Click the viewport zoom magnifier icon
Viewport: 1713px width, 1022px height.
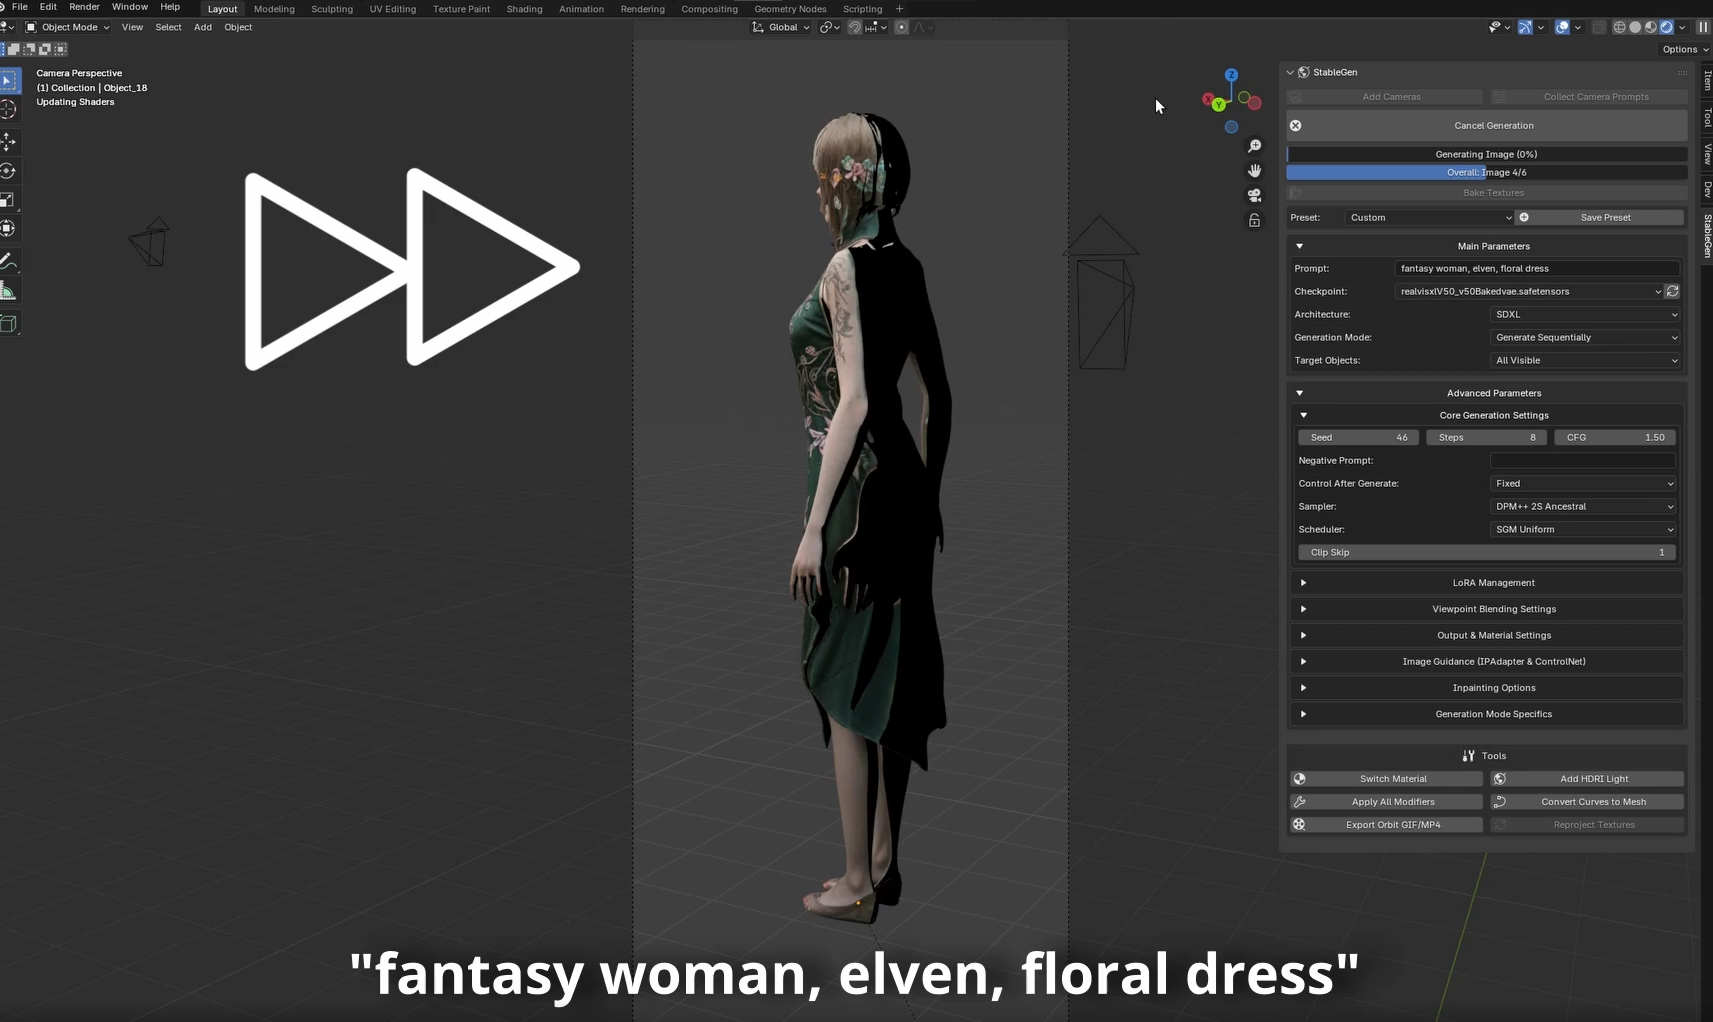tap(1255, 146)
